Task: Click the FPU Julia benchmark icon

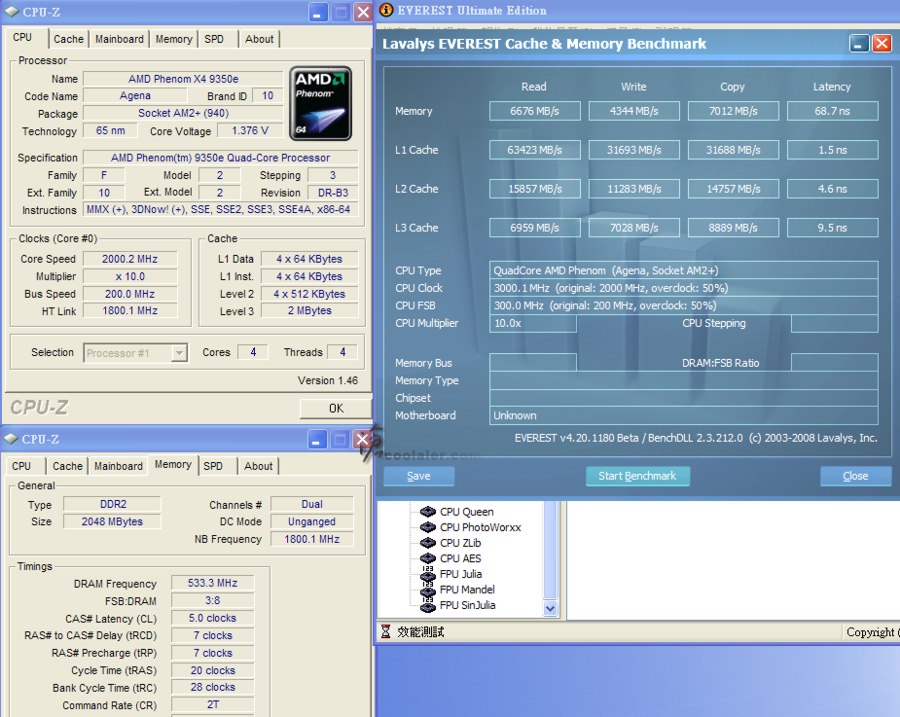Action: click(x=428, y=573)
